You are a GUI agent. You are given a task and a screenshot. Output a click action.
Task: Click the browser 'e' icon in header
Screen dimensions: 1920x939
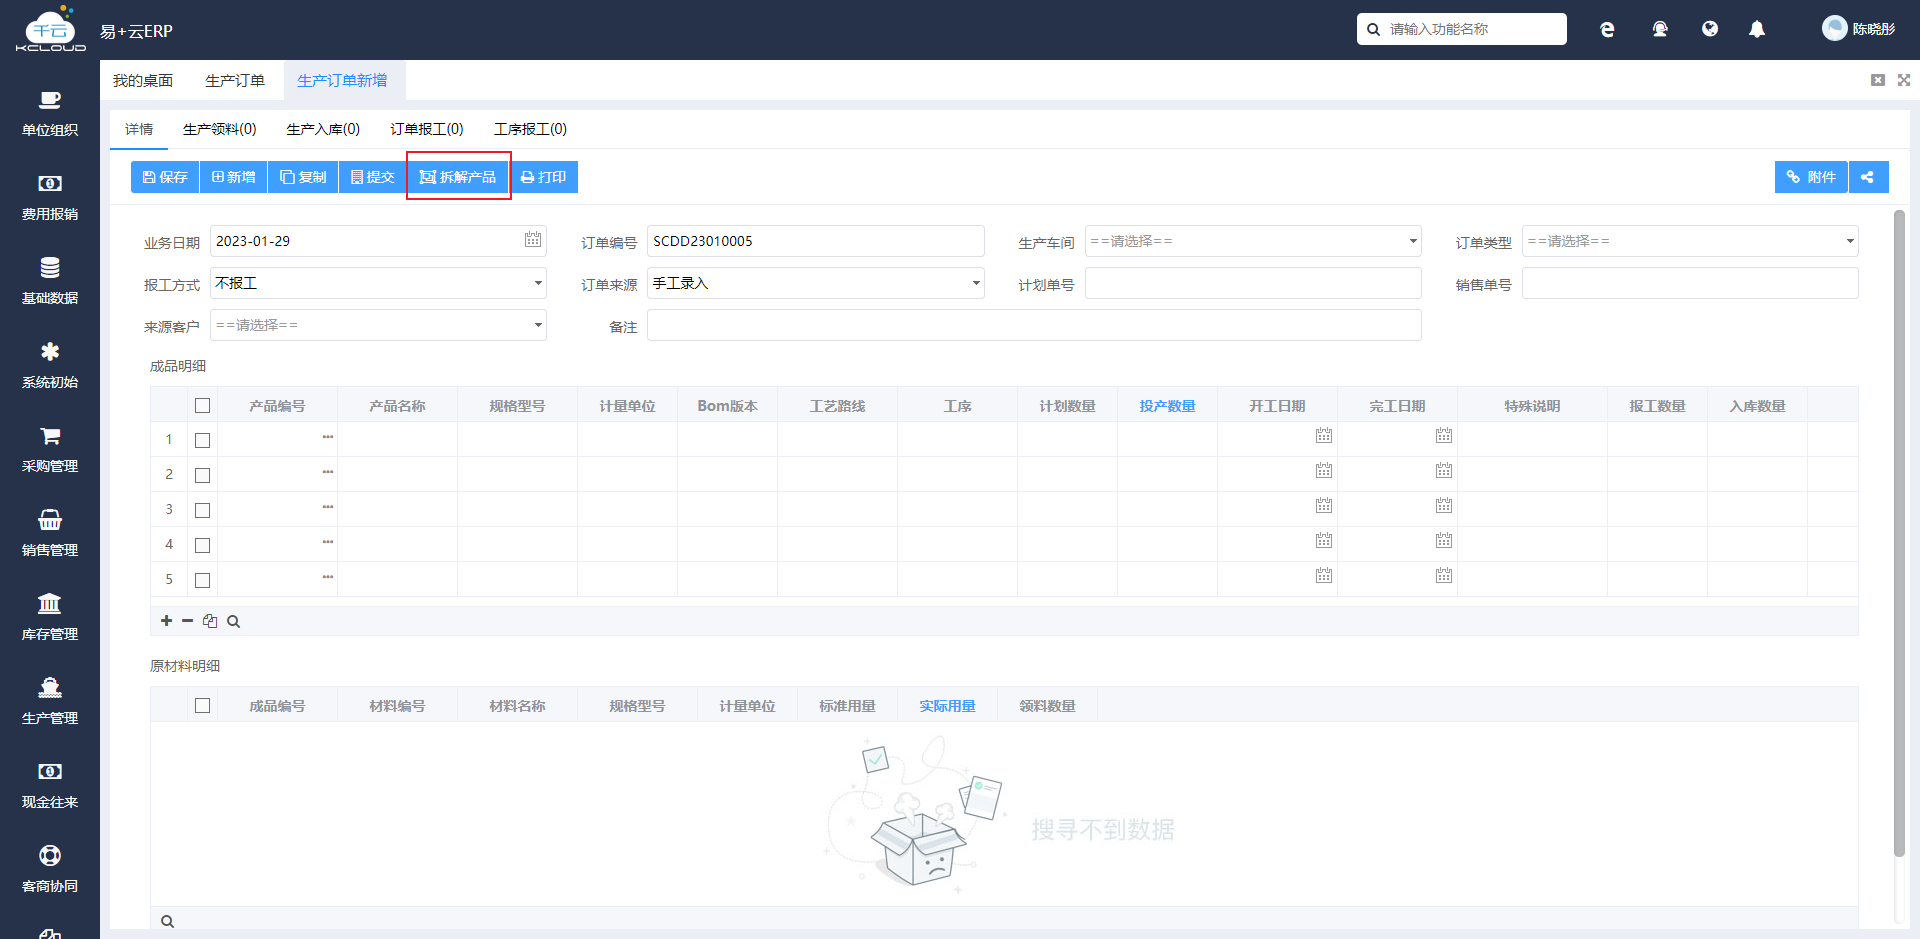(x=1607, y=30)
